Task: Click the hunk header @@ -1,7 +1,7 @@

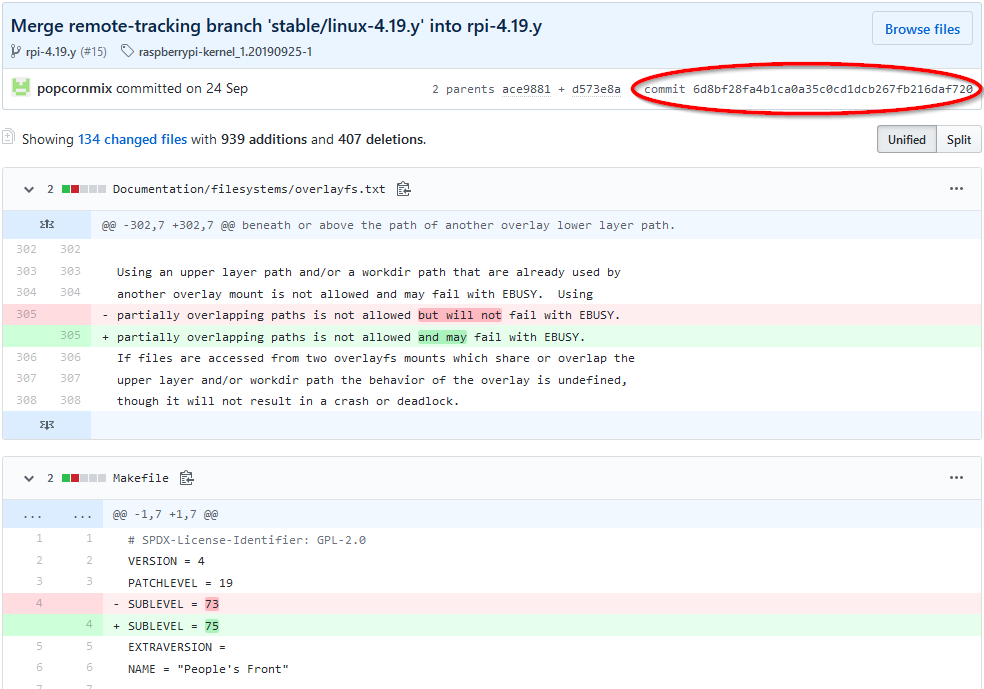Action: (x=165, y=515)
